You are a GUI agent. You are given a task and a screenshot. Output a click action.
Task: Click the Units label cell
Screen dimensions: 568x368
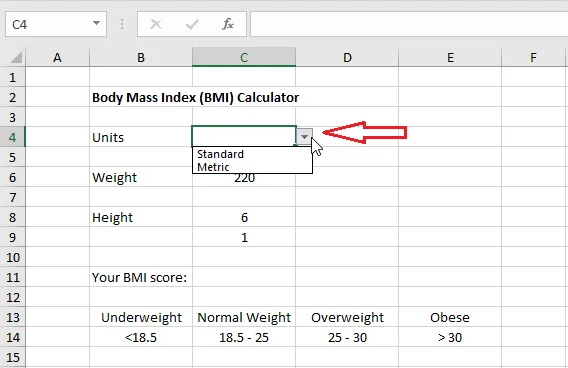(141, 137)
